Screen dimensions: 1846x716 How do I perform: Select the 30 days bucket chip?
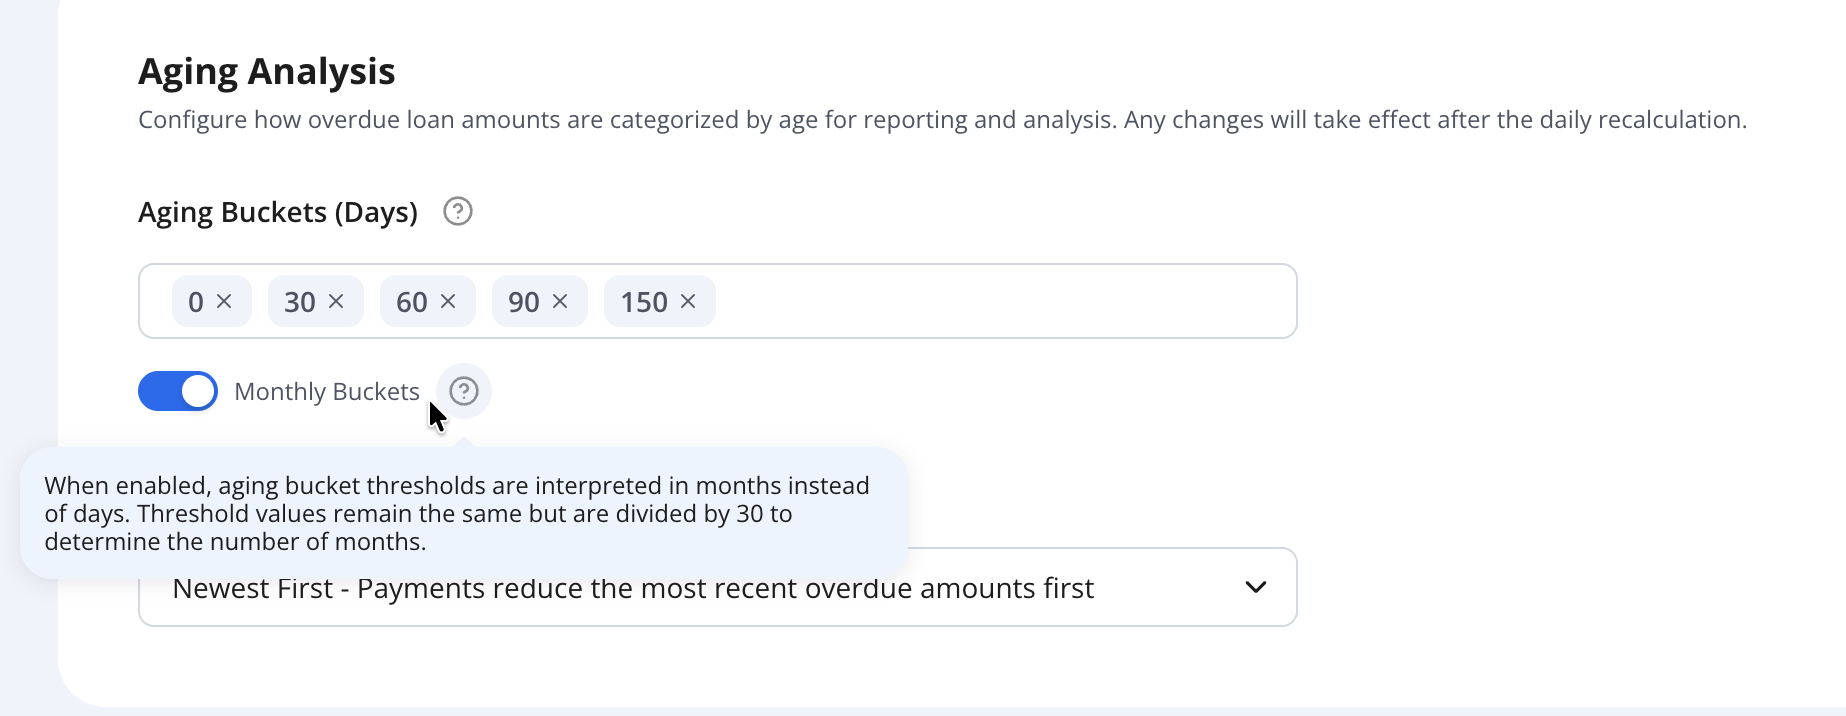pos(300,301)
